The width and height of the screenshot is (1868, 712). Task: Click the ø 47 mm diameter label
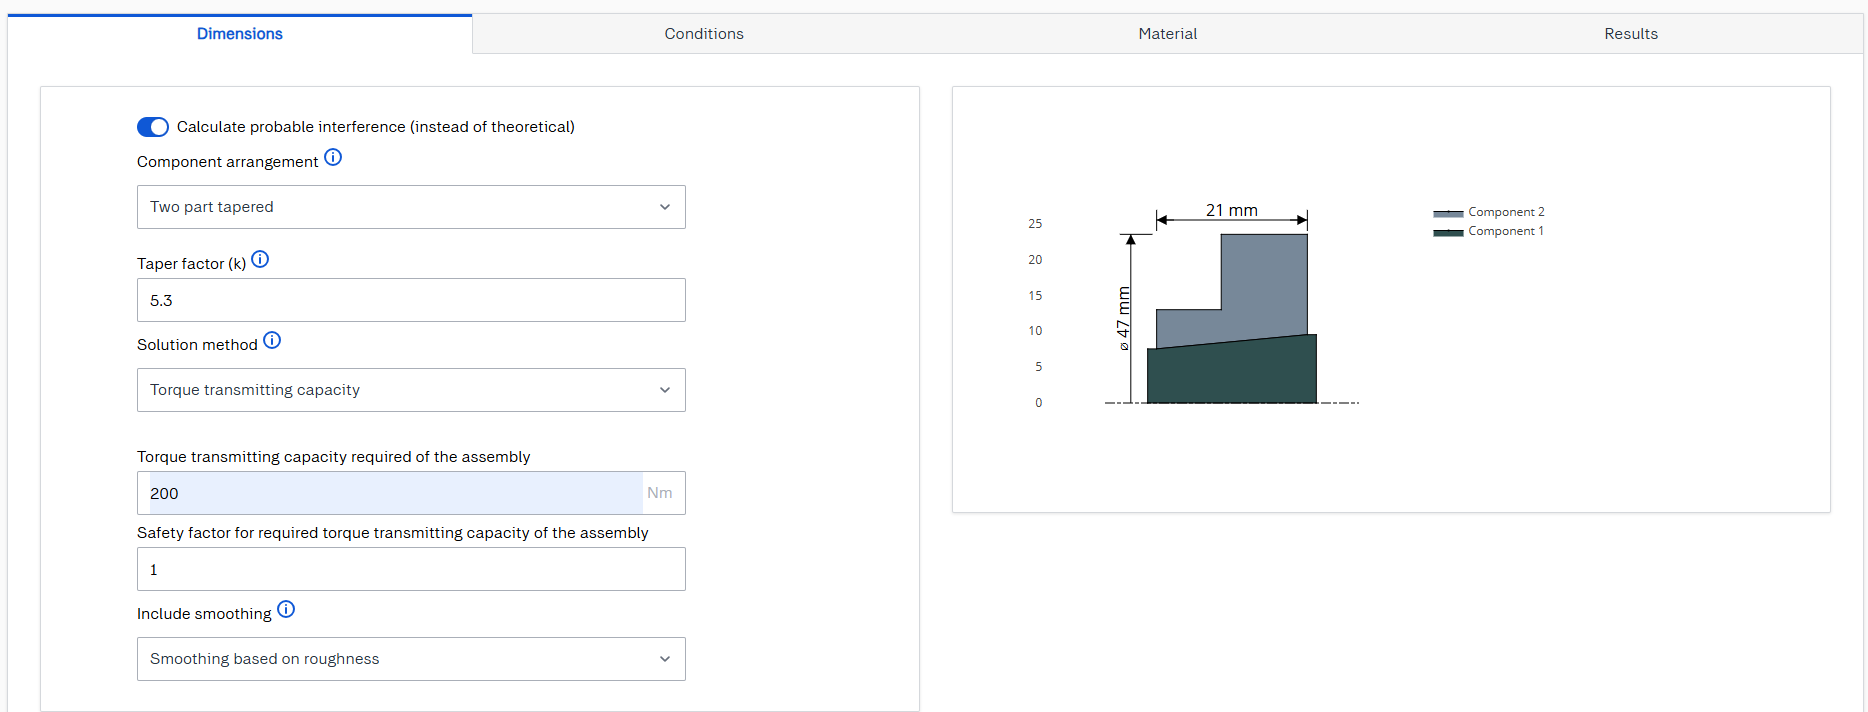pyautogui.click(x=1123, y=318)
